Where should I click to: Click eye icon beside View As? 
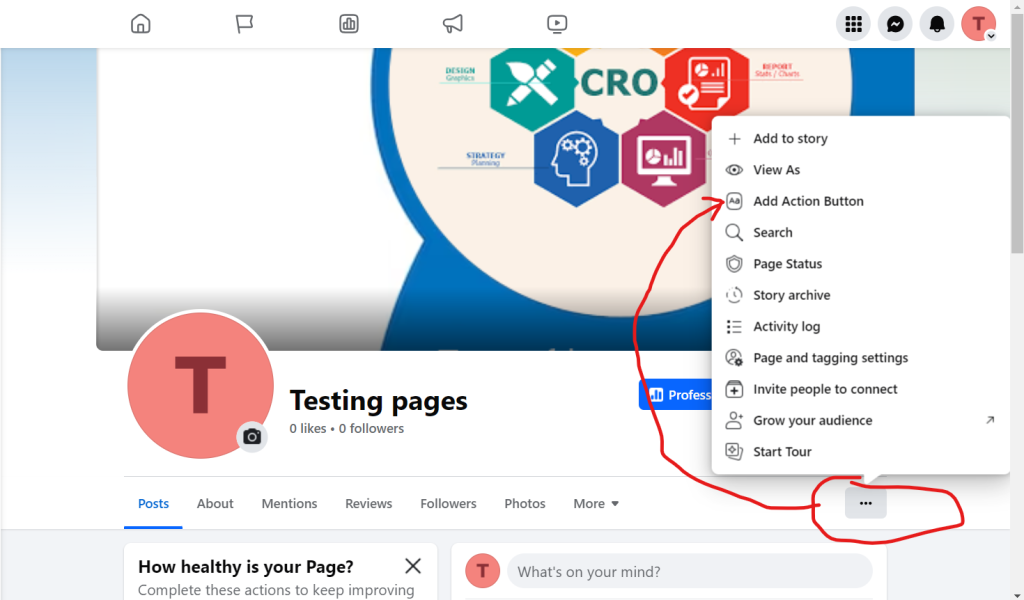pyautogui.click(x=734, y=170)
